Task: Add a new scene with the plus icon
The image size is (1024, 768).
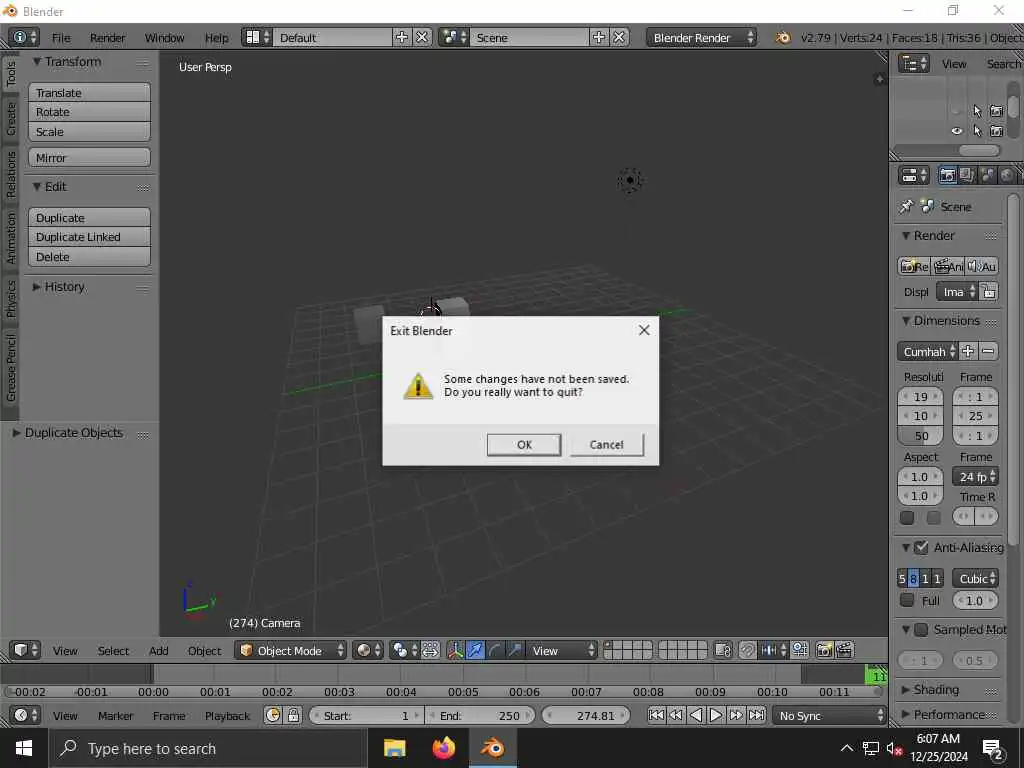Action: 599,37
